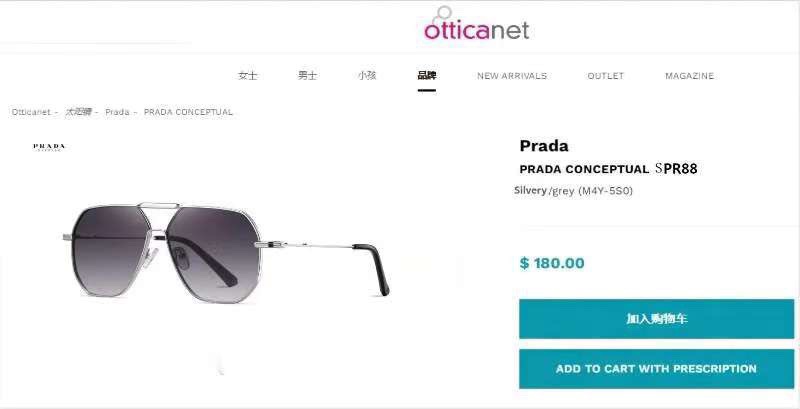
Task: Click the Prada product brand heading
Action: point(544,146)
